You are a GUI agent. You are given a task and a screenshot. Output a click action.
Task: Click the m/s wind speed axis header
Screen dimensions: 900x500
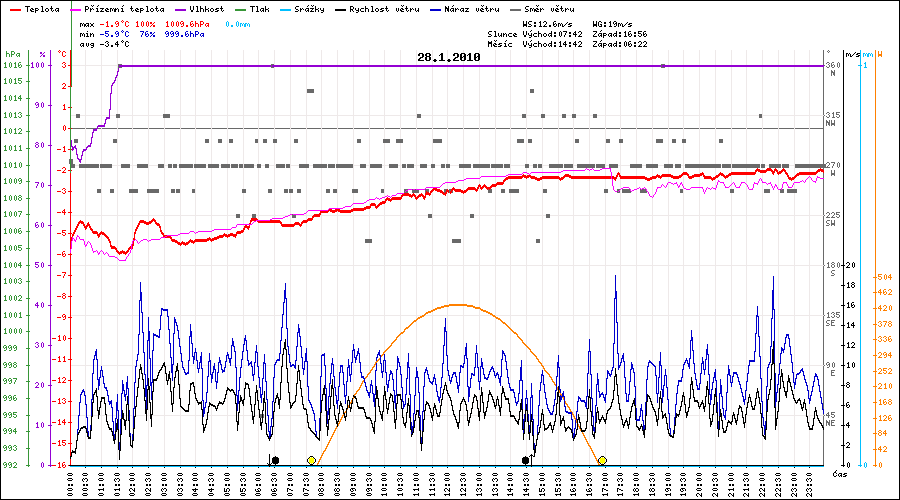pos(851,54)
